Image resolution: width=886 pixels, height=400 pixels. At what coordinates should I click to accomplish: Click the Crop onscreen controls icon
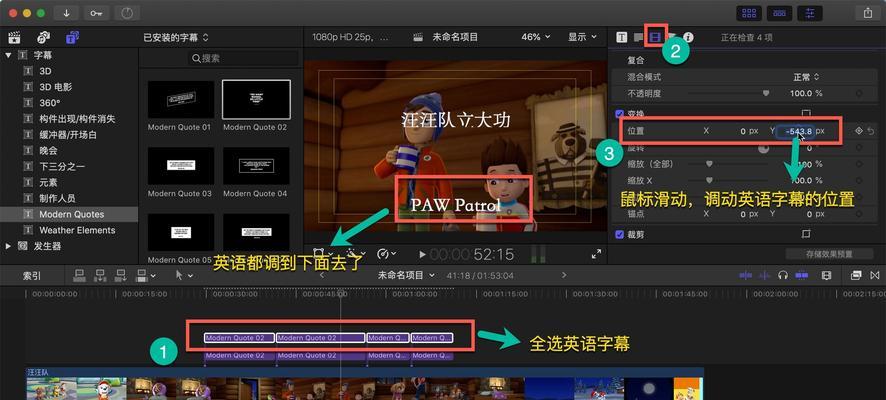[x=806, y=234]
